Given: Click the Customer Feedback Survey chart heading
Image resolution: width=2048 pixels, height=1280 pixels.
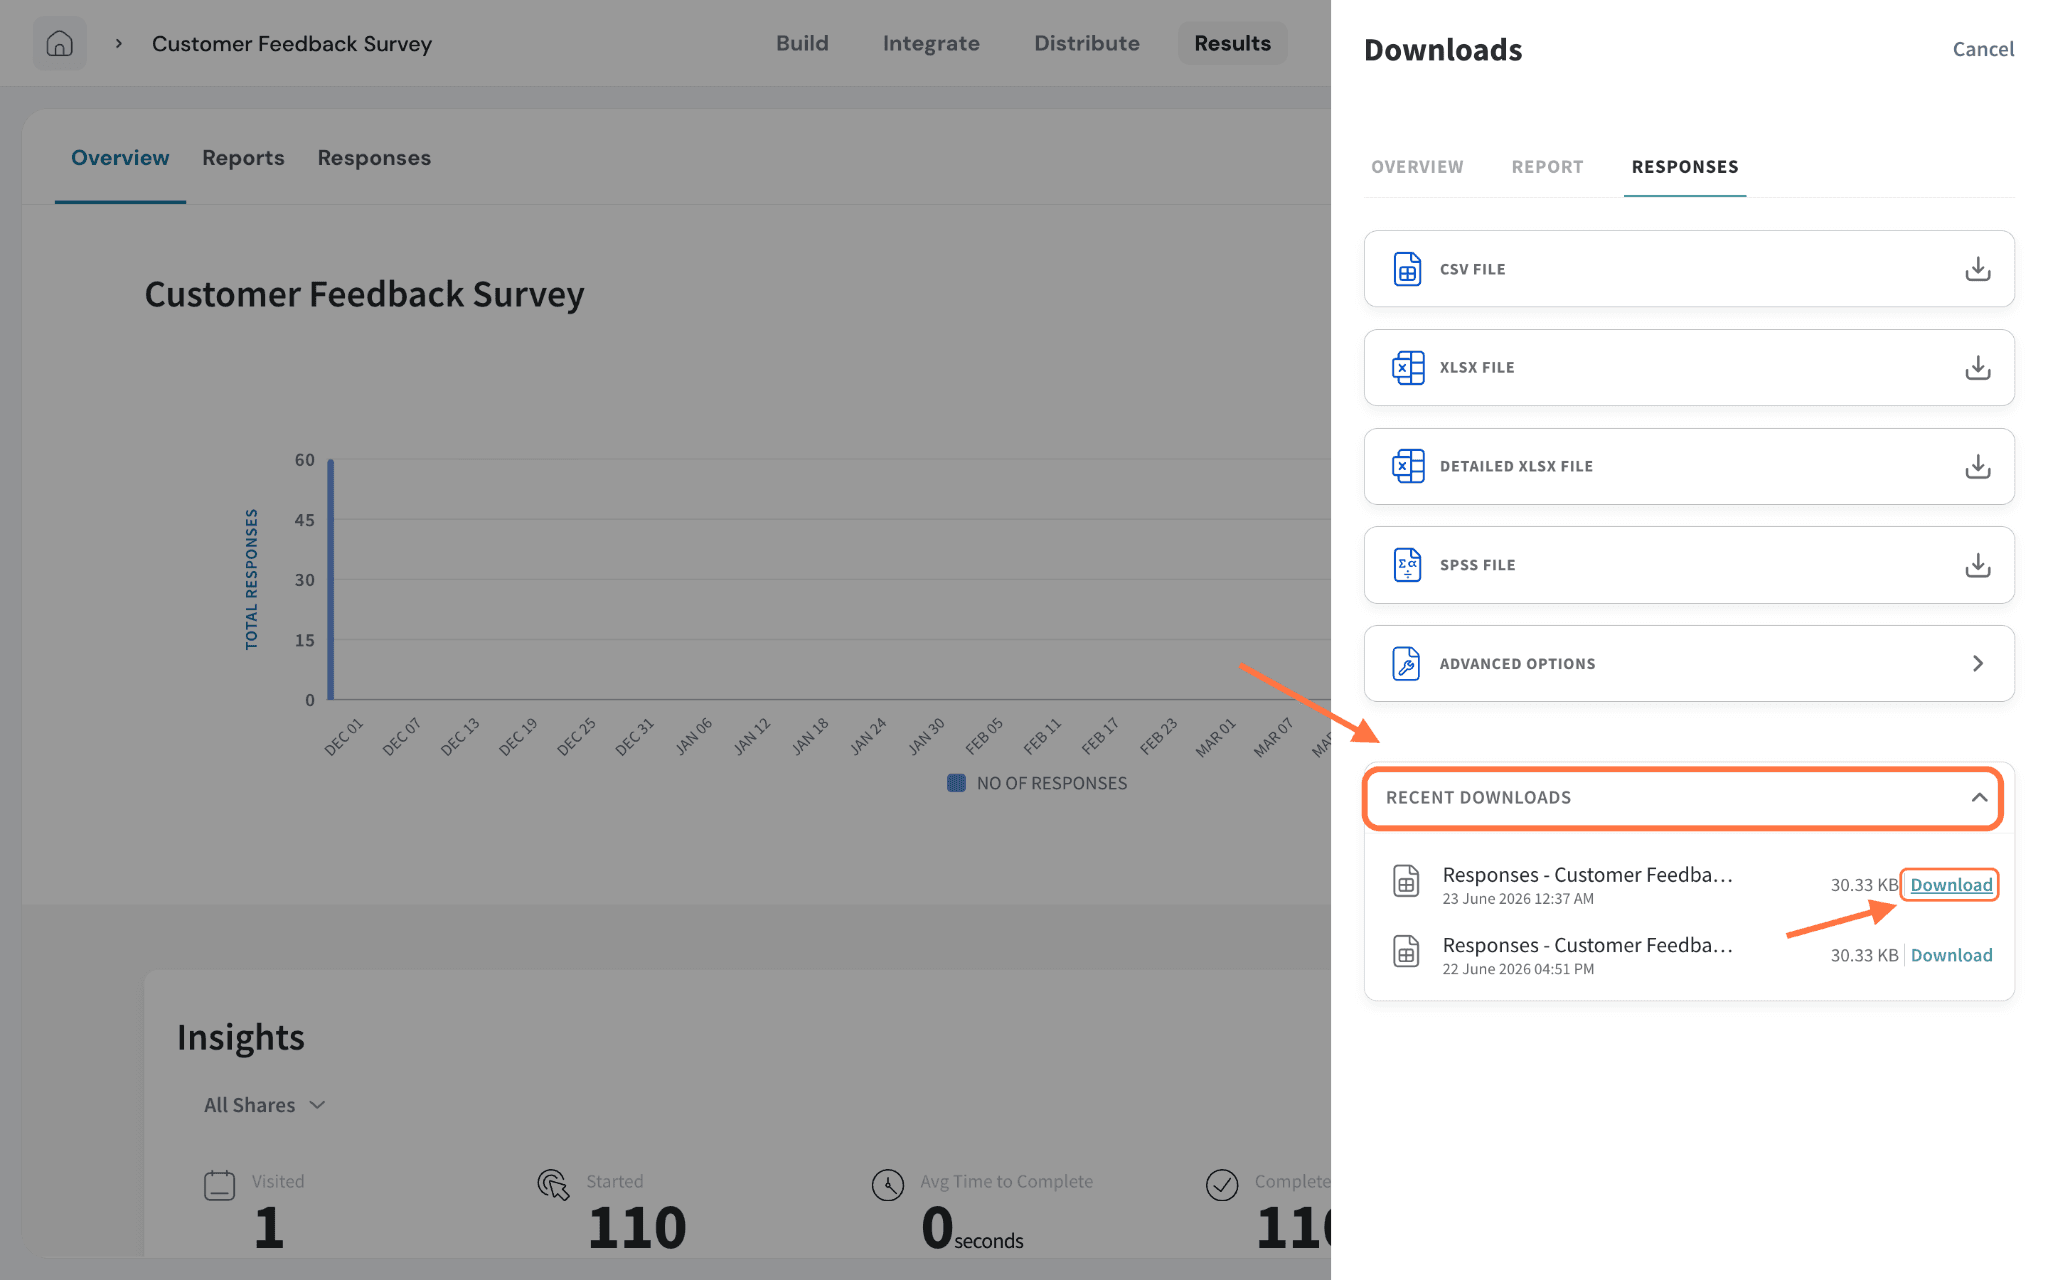Looking at the screenshot, I should [x=364, y=294].
